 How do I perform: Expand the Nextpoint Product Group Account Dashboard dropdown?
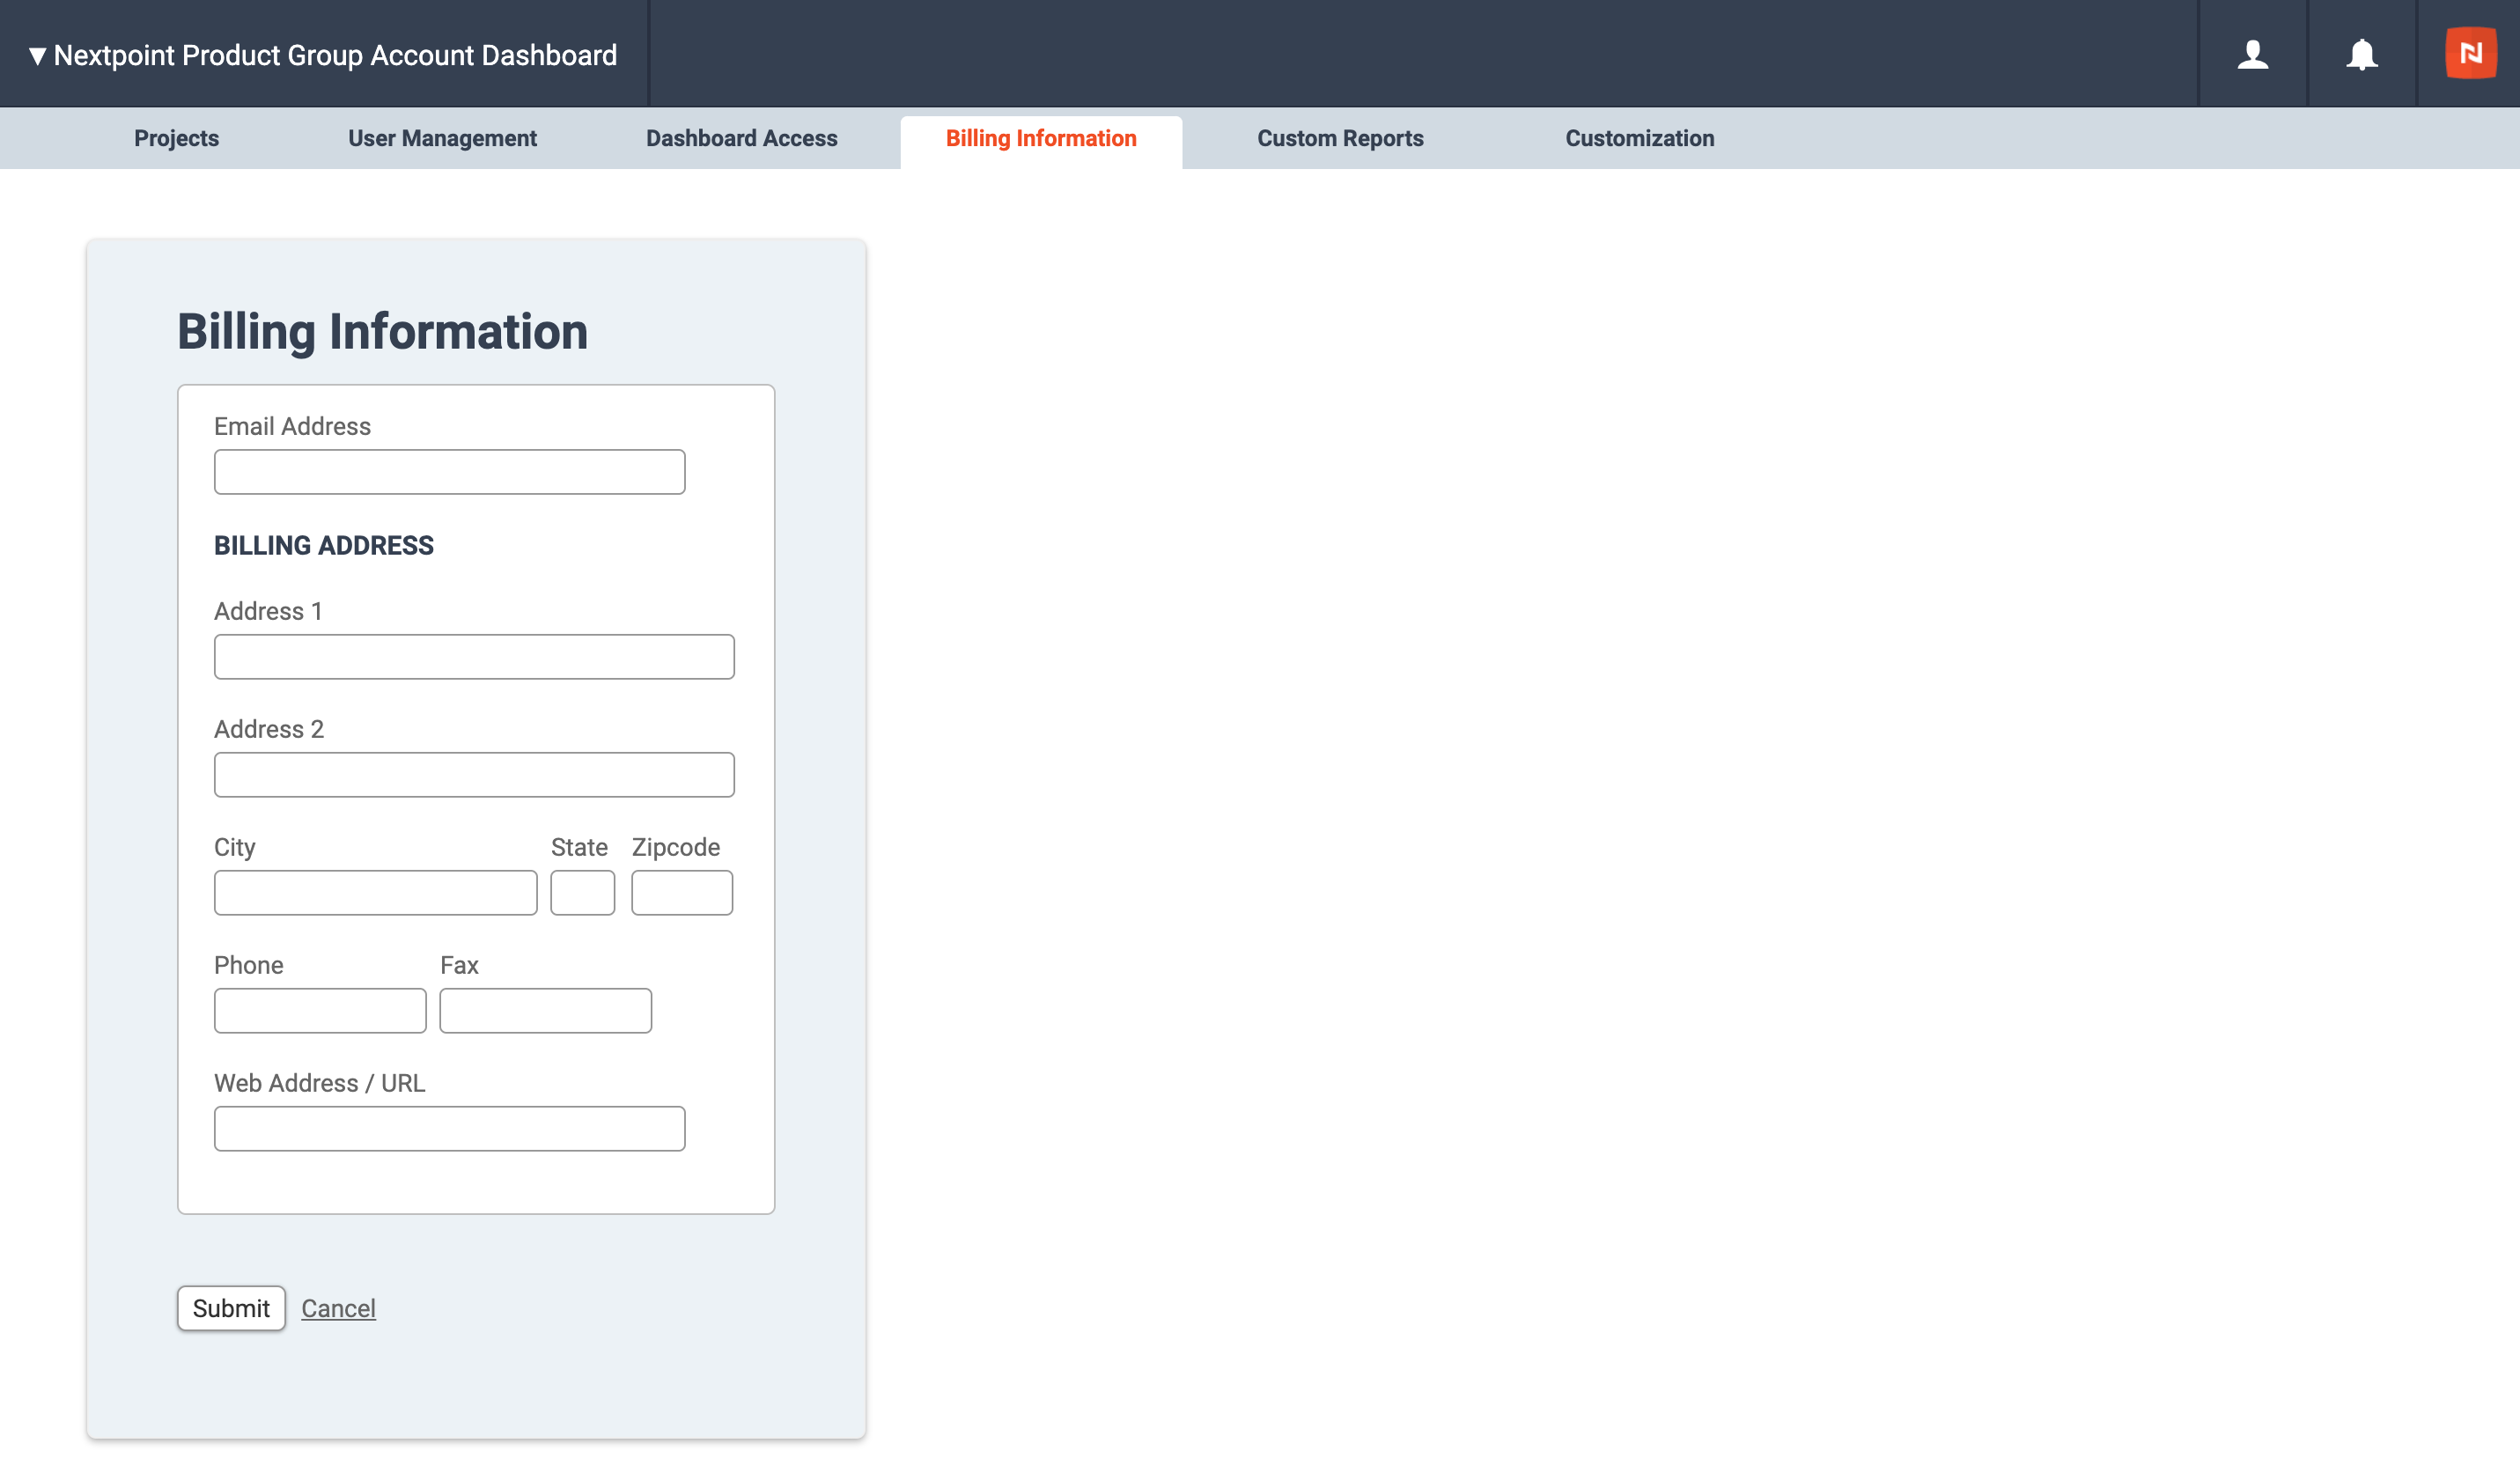[323, 55]
